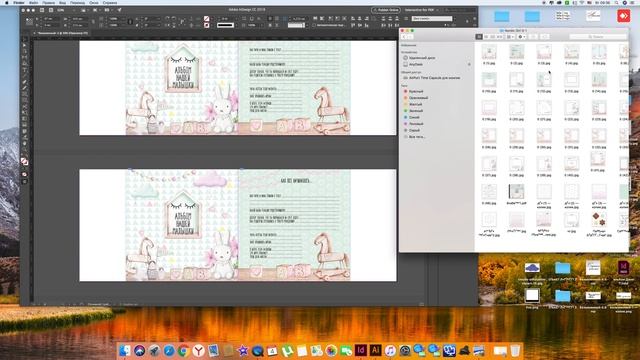Switch Finder to list view
Image resolution: width=640 pixels, height=360 pixels.
[x=486, y=37]
